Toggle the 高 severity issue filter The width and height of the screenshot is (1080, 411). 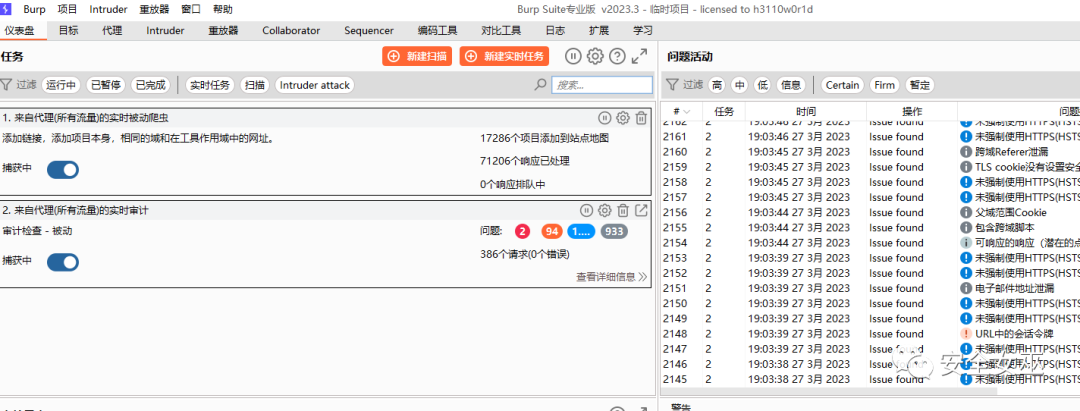point(717,85)
